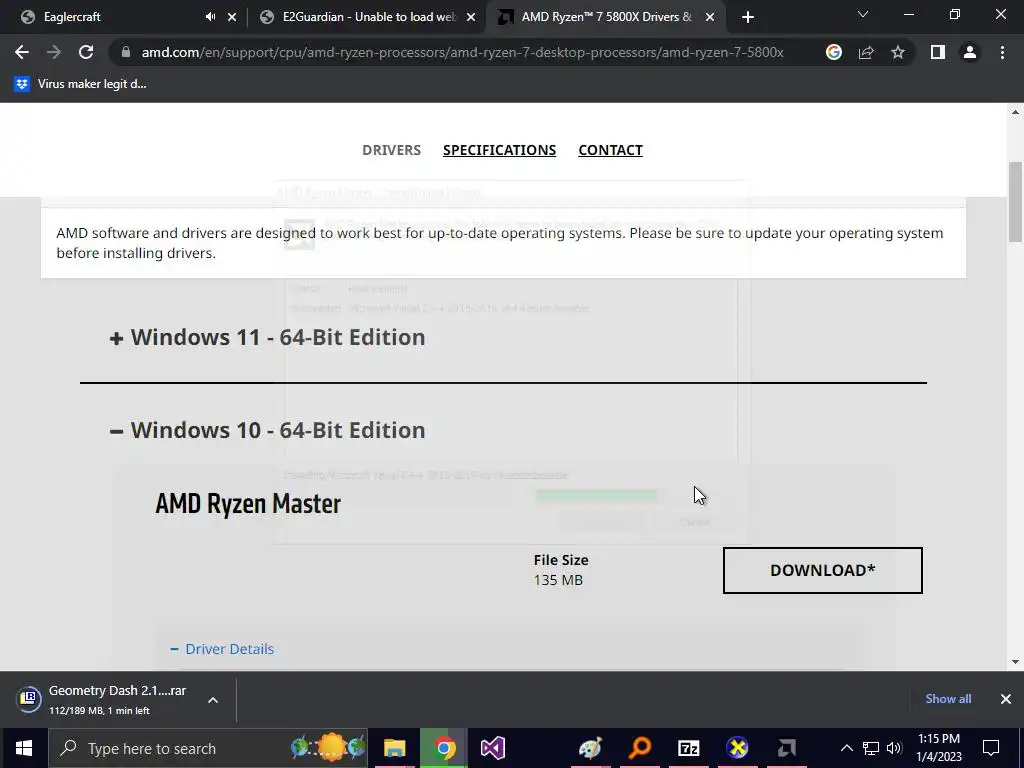1024x768 pixels.
Task: Click the 135 MB file size value
Action: pyautogui.click(x=558, y=580)
